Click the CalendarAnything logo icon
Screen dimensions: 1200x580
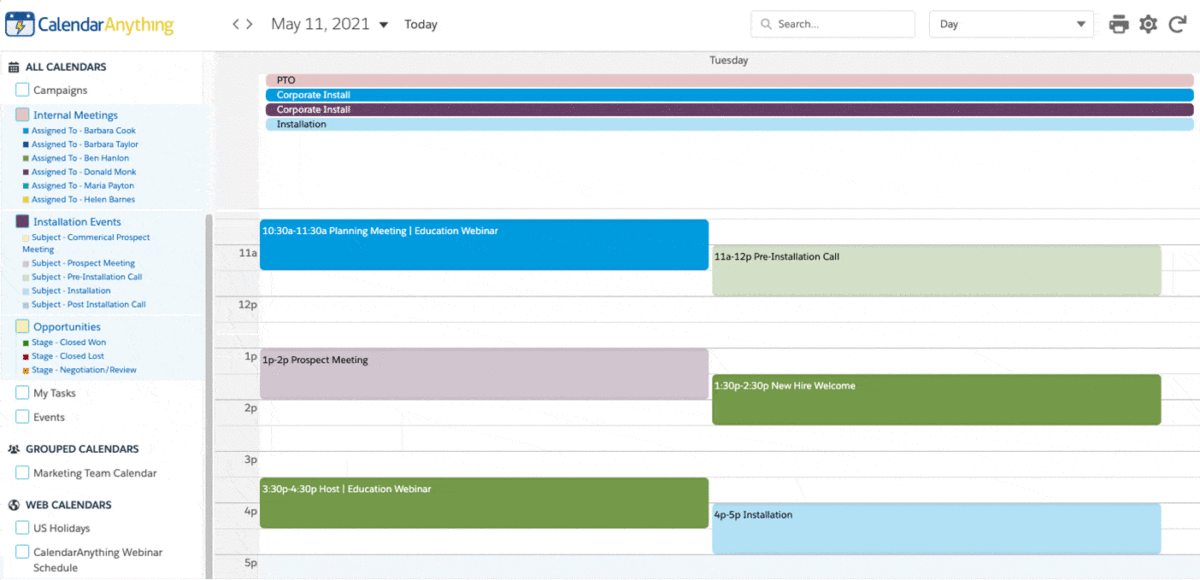[x=20, y=24]
